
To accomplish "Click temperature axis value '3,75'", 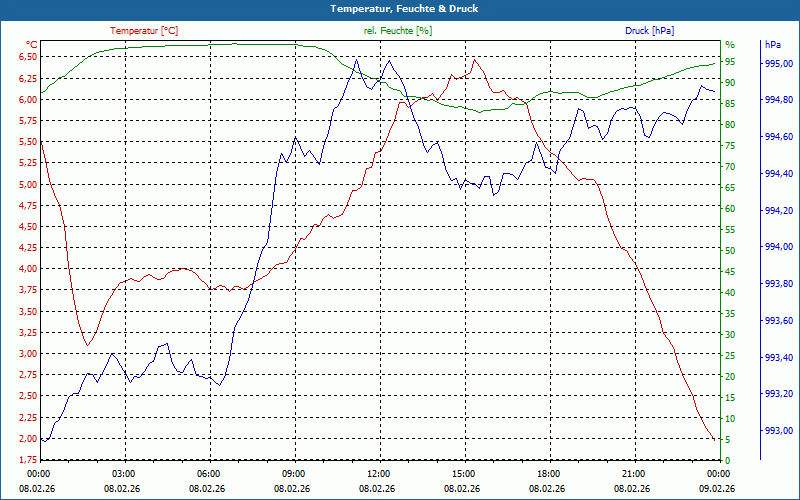I will click(x=28, y=290).
